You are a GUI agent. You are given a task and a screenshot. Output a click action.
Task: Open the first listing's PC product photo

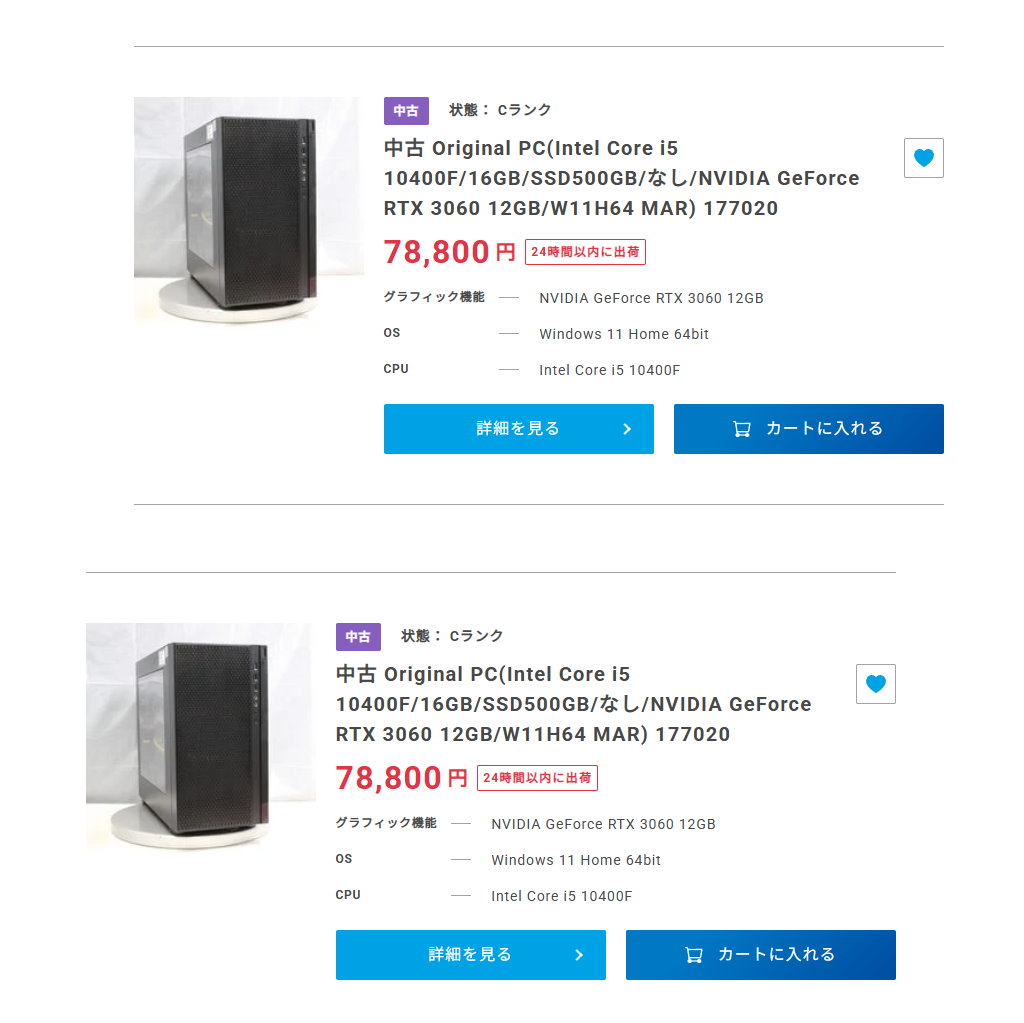(248, 210)
